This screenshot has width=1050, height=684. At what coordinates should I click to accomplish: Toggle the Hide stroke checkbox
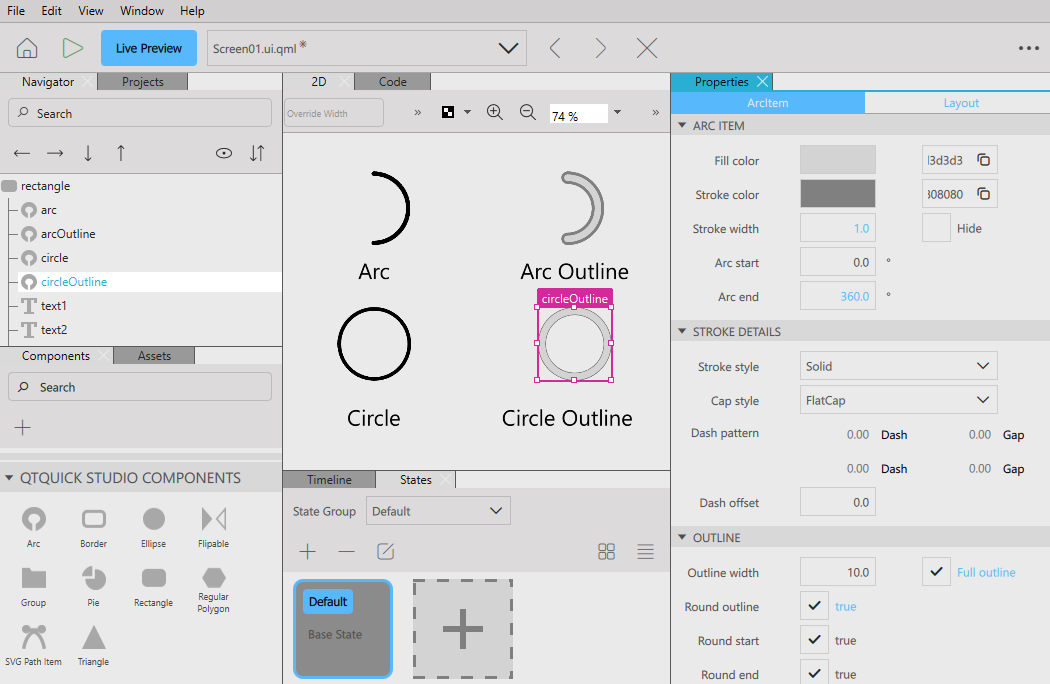[x=936, y=228]
